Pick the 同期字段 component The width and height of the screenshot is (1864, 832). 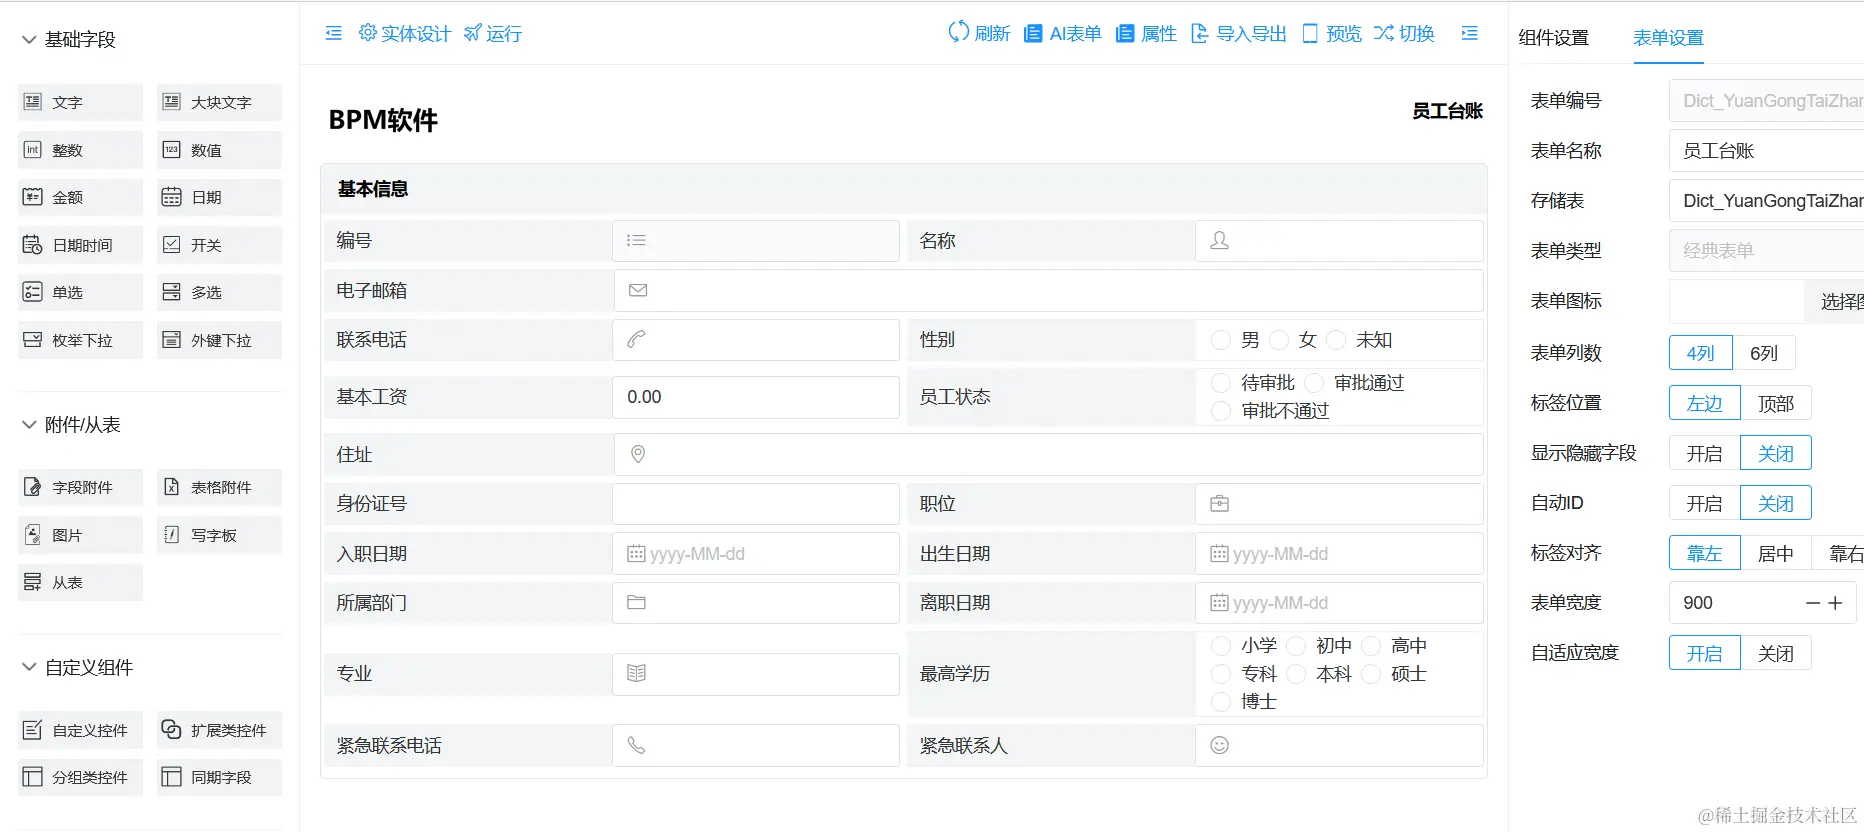click(219, 777)
